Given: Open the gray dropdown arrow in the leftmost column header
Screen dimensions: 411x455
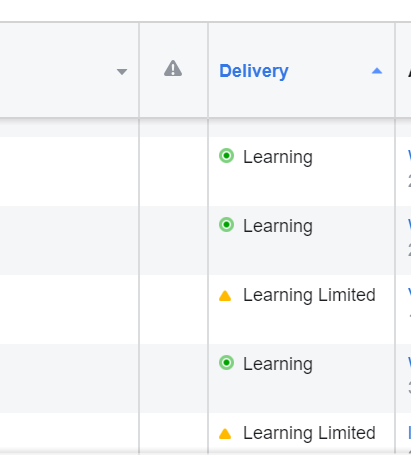Looking at the screenshot, I should [122, 72].
